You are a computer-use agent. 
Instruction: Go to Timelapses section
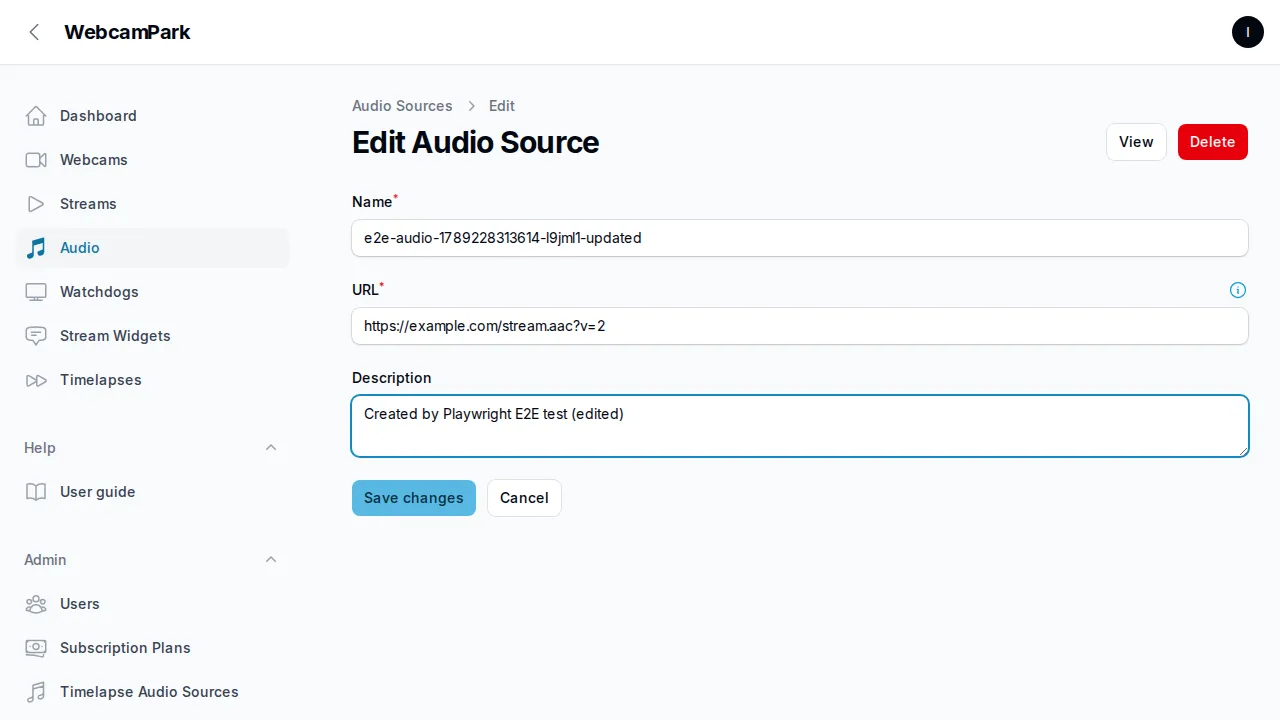[152, 380]
